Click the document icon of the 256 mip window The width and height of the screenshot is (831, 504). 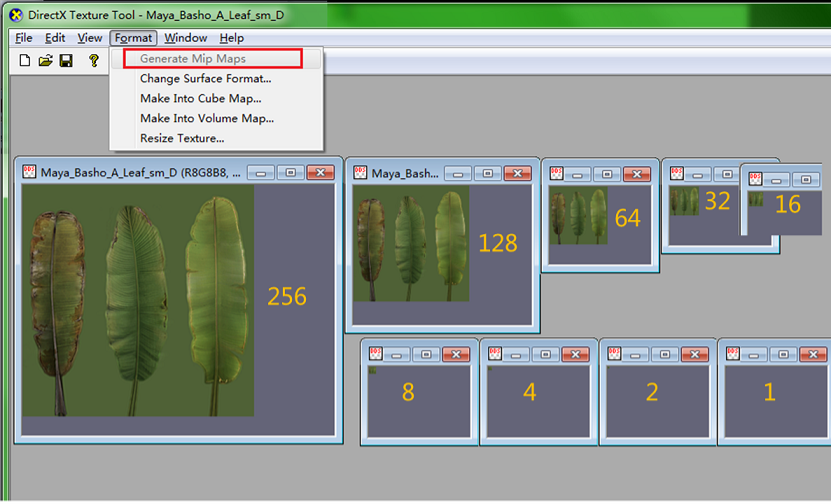pos(29,172)
